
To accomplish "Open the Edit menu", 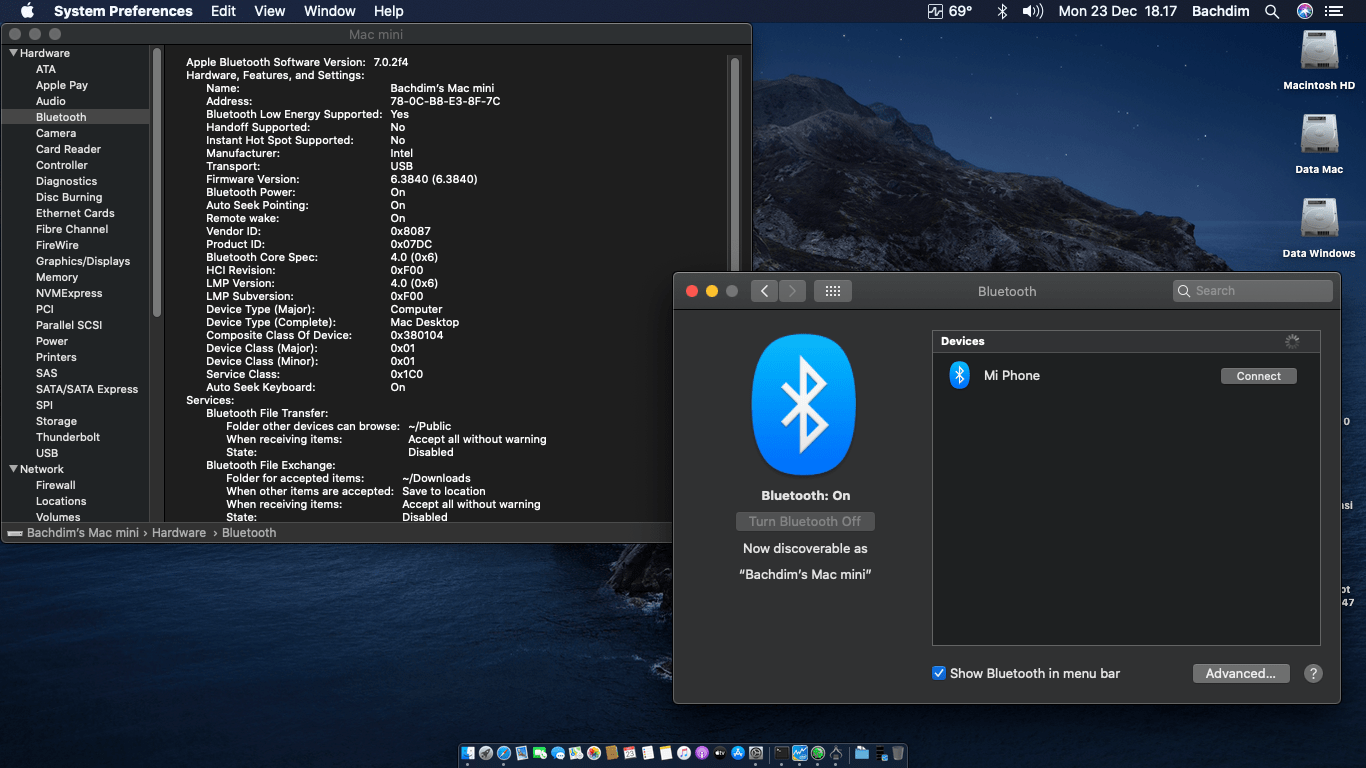I will tap(223, 12).
